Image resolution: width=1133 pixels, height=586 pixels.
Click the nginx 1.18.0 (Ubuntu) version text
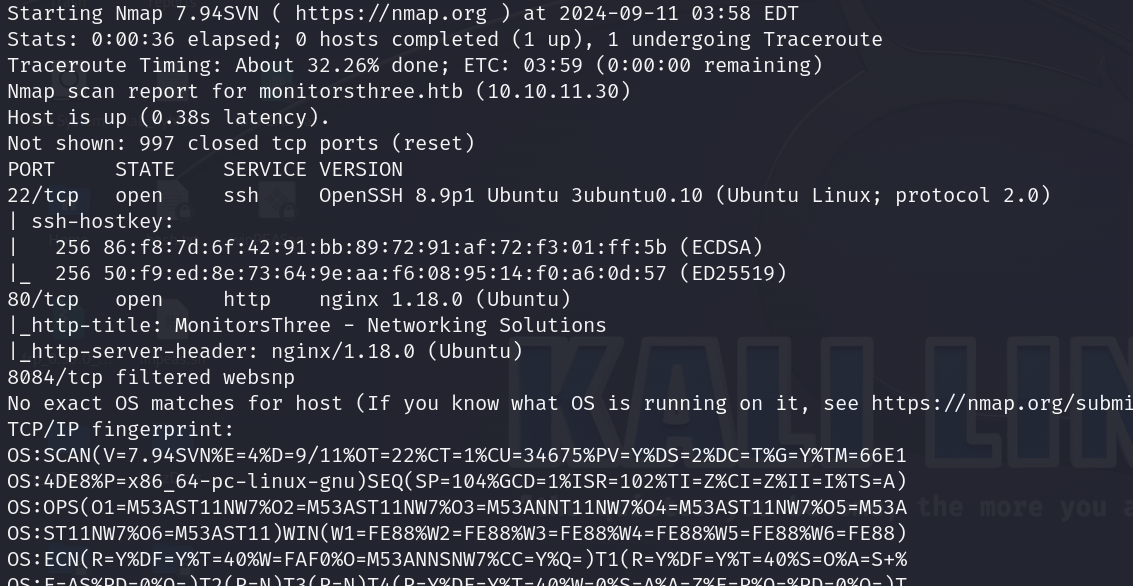coord(445,300)
